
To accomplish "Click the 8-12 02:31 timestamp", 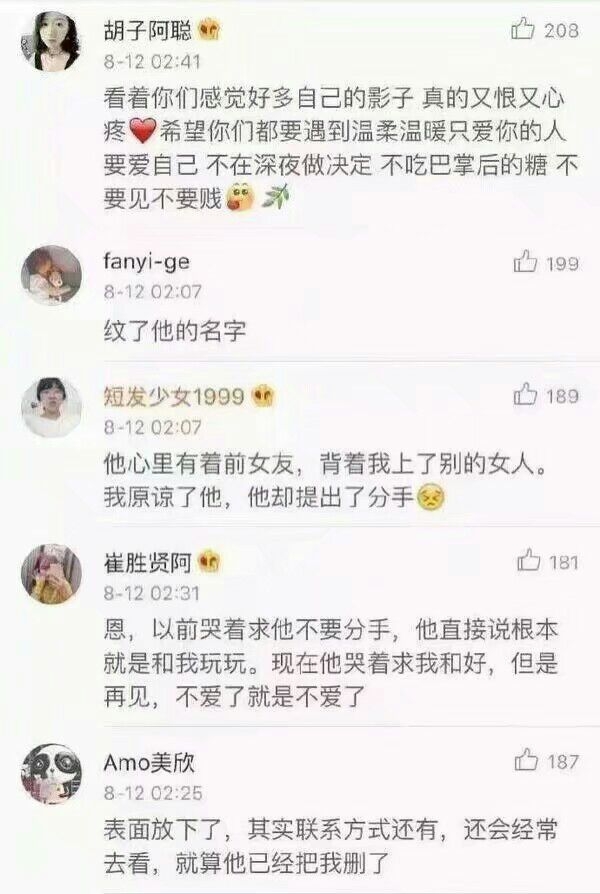I will click(x=152, y=593).
